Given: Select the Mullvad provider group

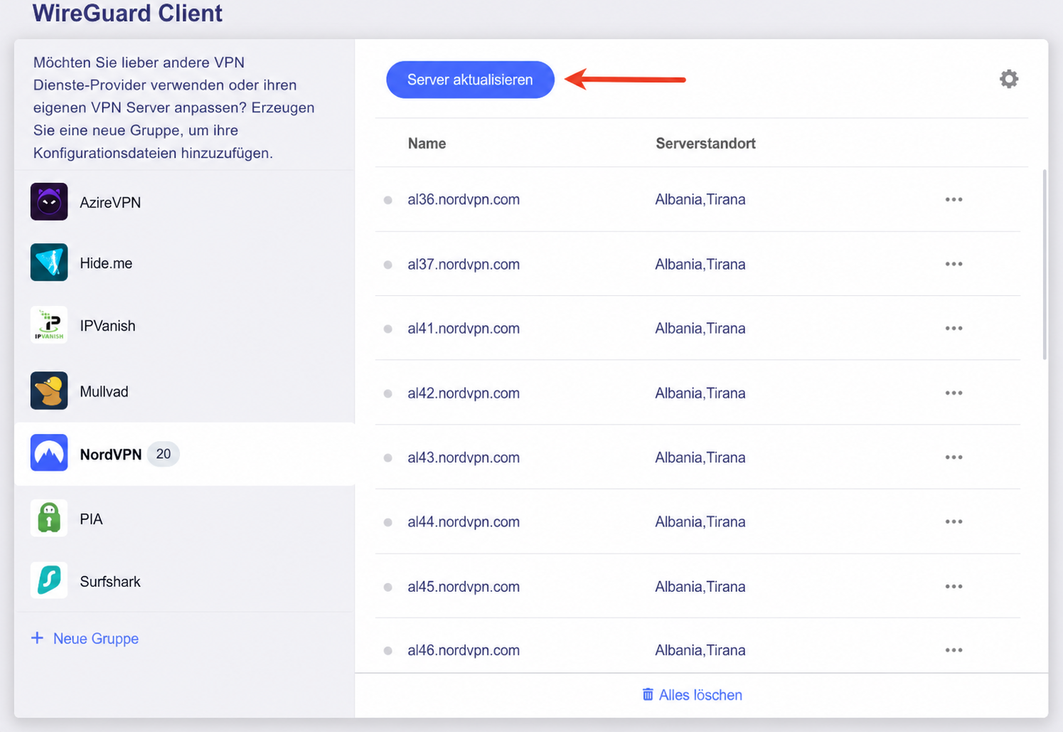Looking at the screenshot, I should (184, 391).
